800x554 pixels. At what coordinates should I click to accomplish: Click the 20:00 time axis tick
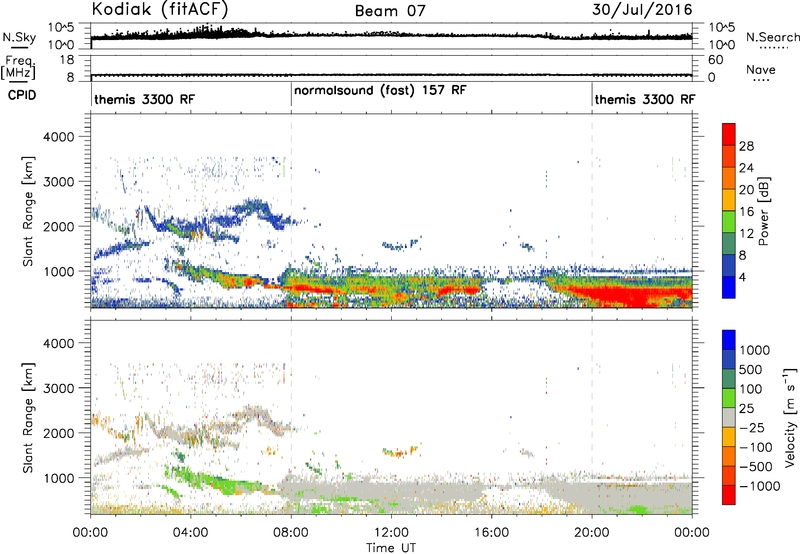592,533
